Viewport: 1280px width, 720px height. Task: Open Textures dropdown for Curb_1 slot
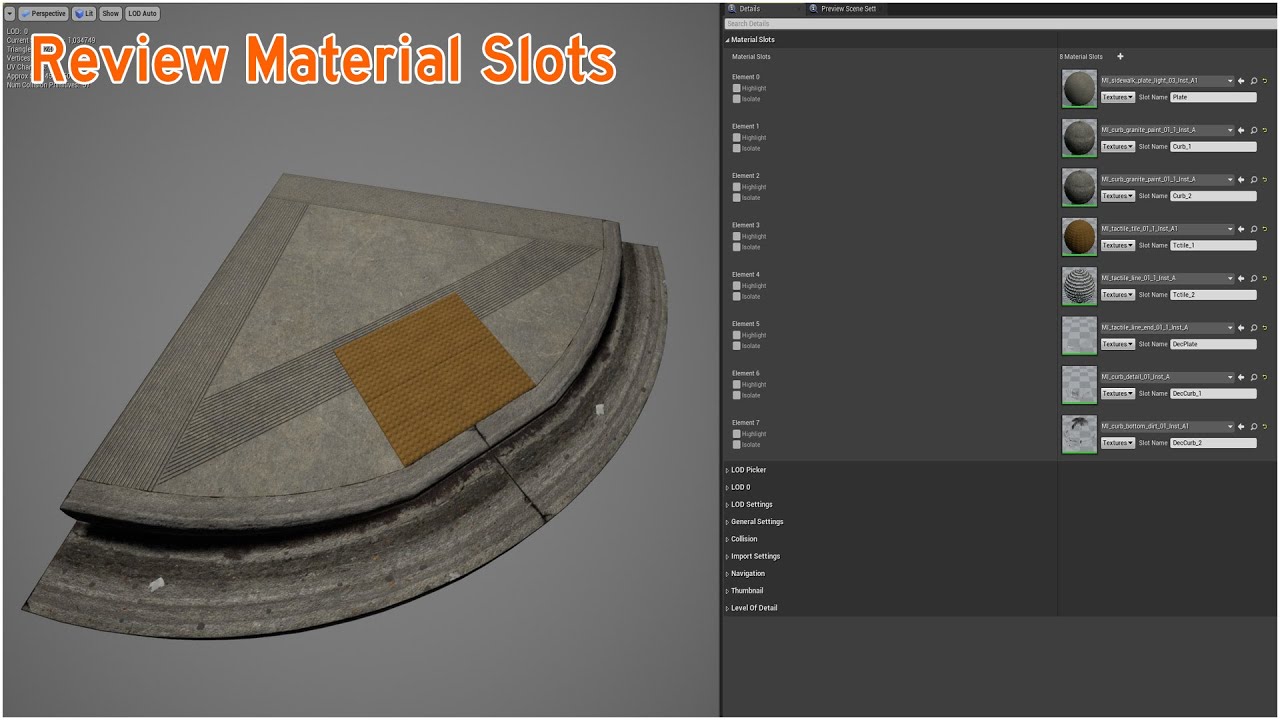pos(1117,147)
